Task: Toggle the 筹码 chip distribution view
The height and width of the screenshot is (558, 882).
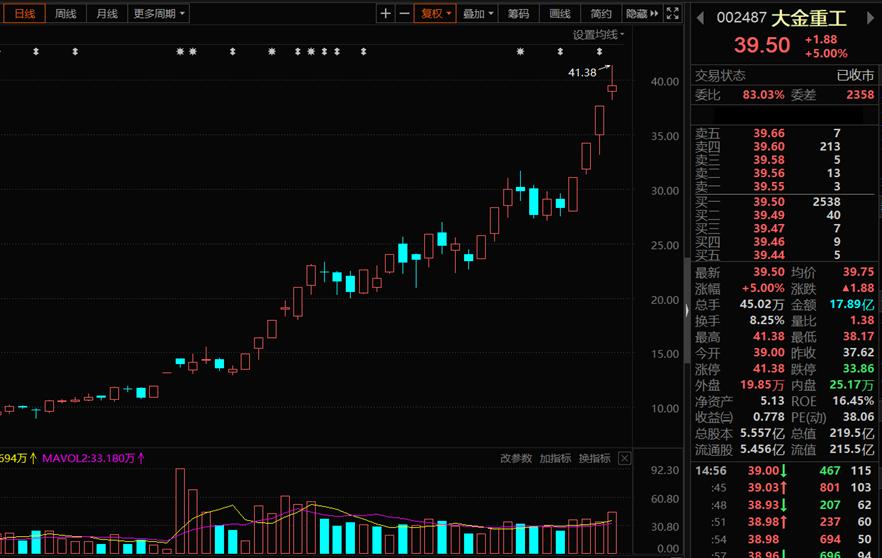Action: pyautogui.click(x=518, y=14)
